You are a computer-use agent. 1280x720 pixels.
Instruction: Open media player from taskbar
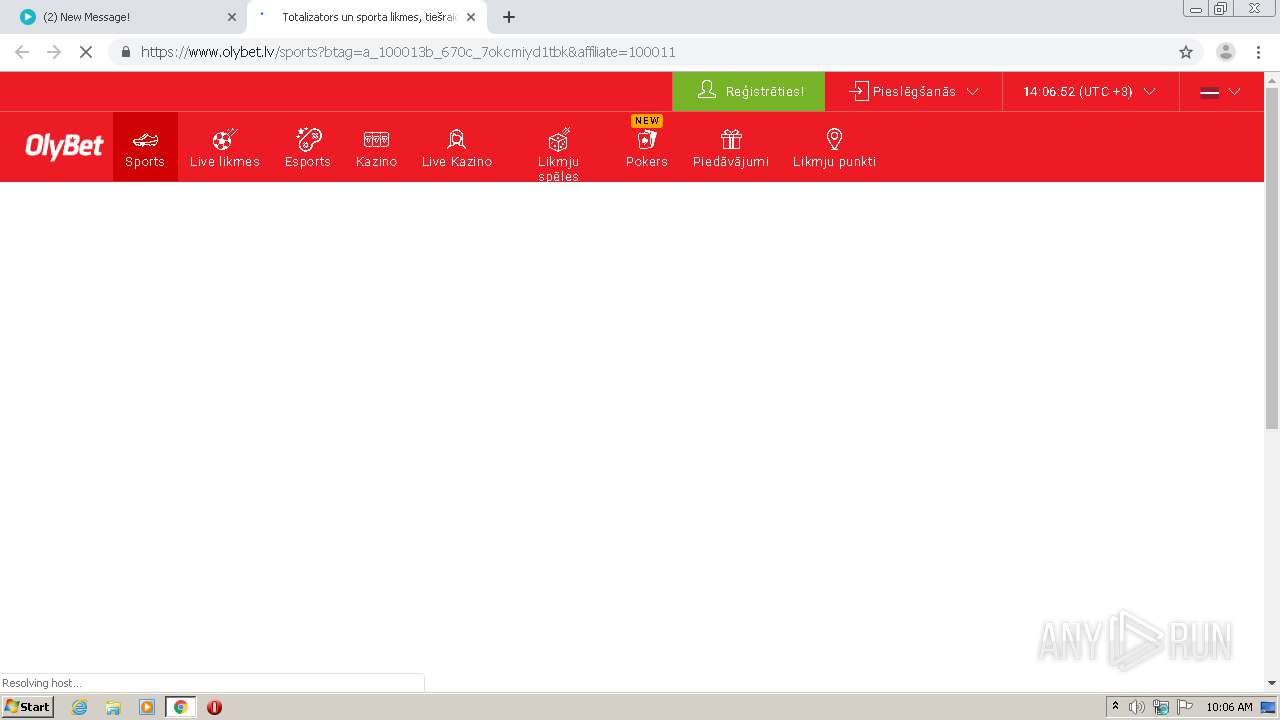tap(147, 707)
